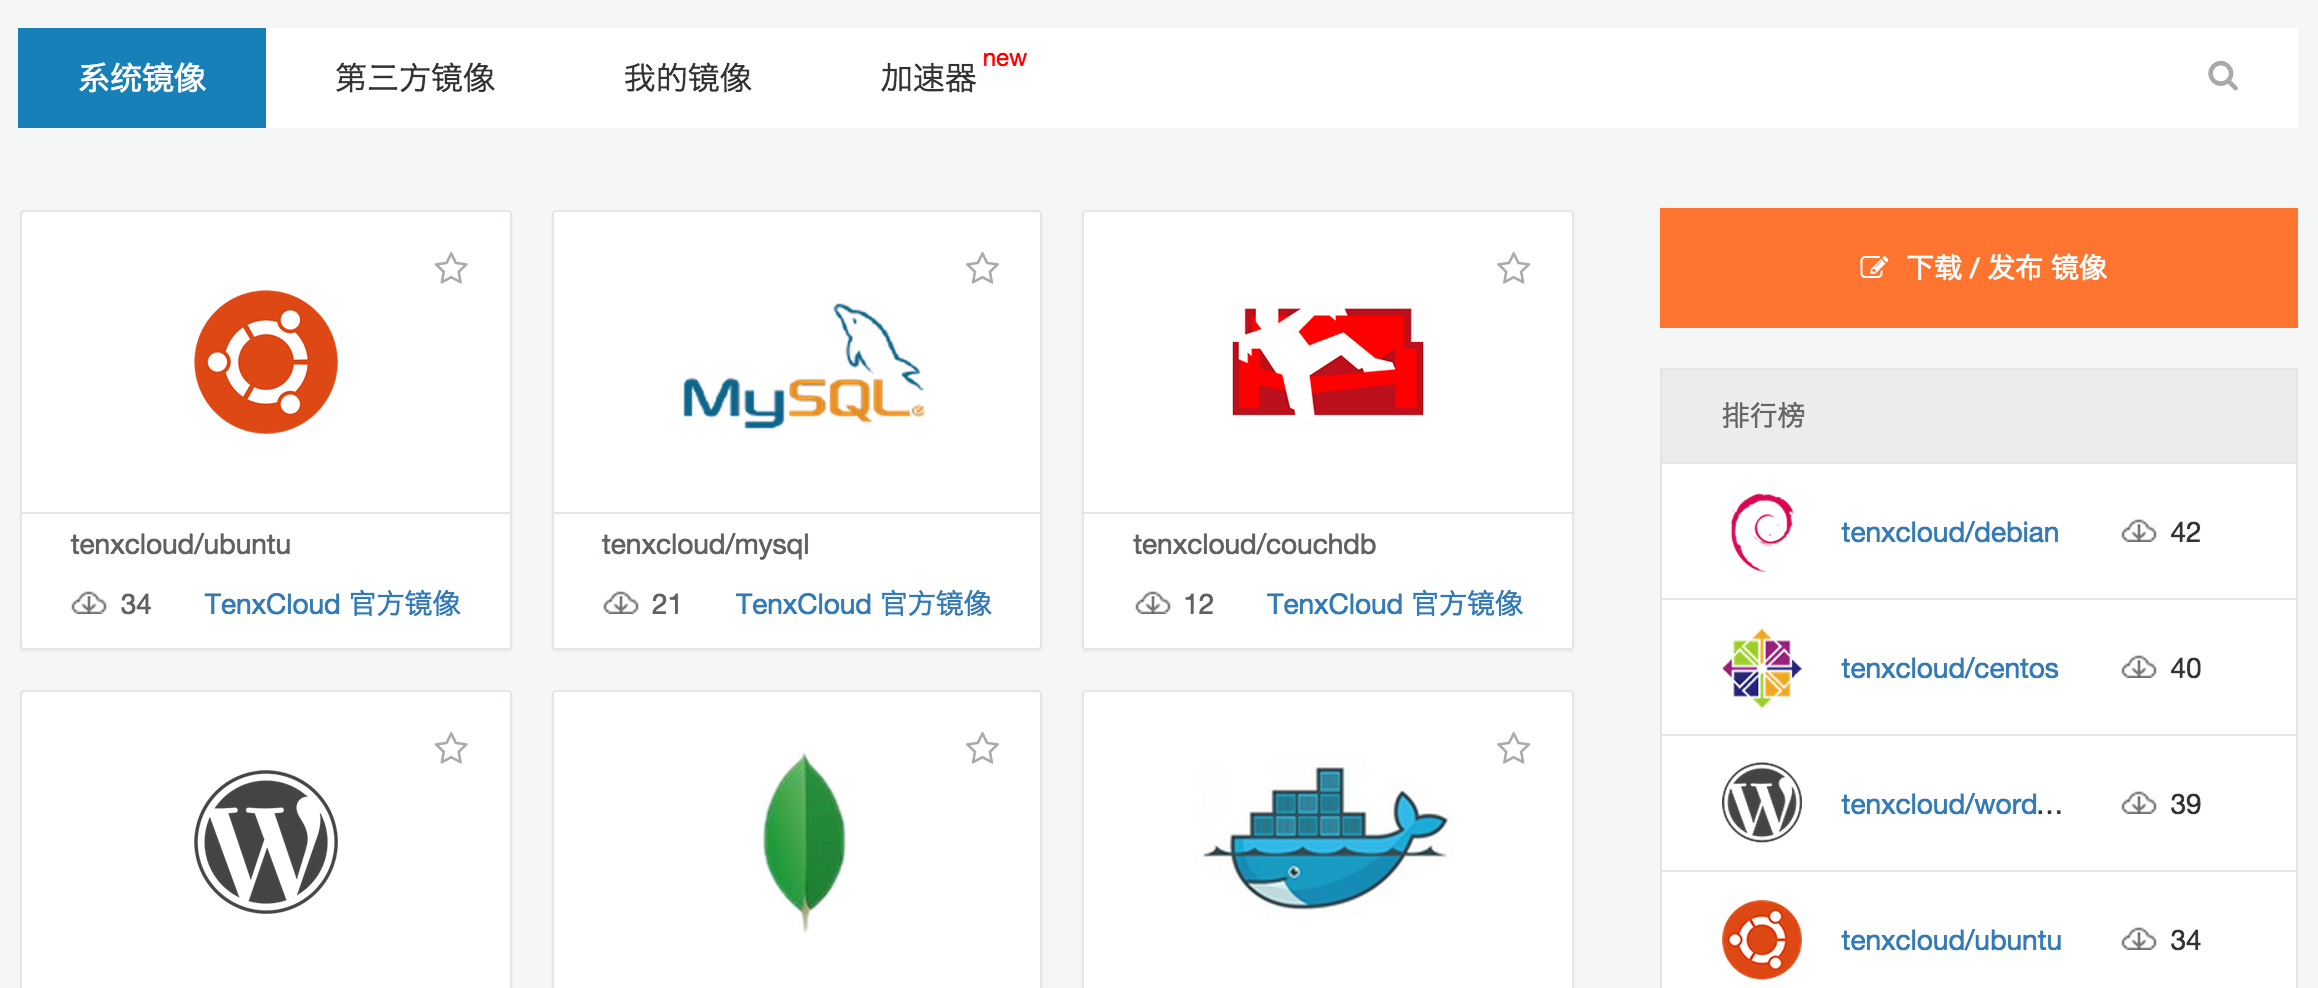Open the tenxcloud/debian ranking link
This screenshot has width=2318, height=988.
(1950, 532)
